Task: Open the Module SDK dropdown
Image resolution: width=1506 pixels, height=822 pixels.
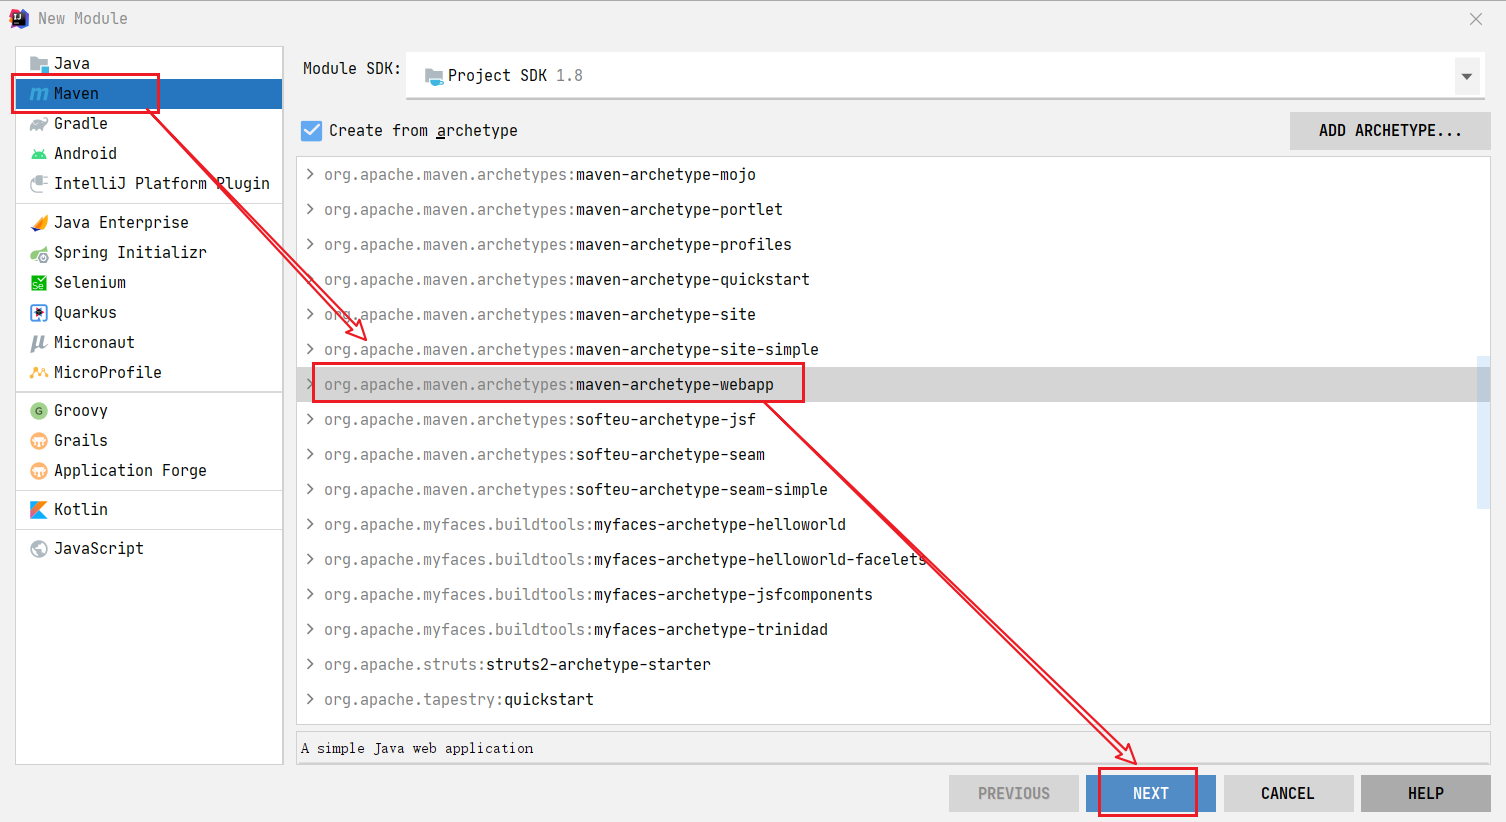Action: pos(1466,76)
